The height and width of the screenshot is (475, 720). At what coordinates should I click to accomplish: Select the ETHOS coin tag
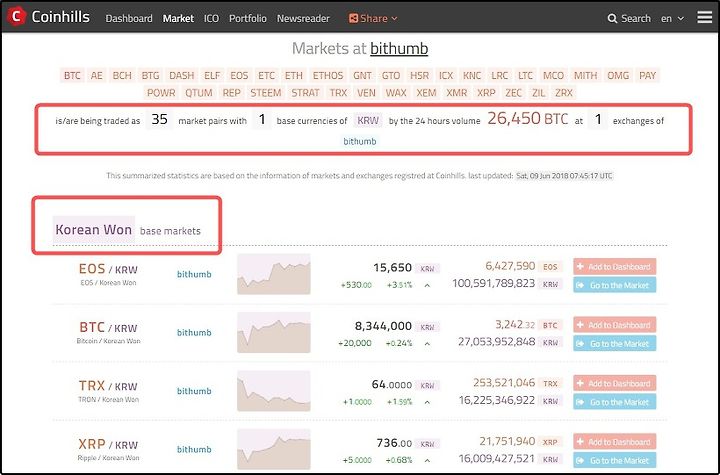pos(328,75)
